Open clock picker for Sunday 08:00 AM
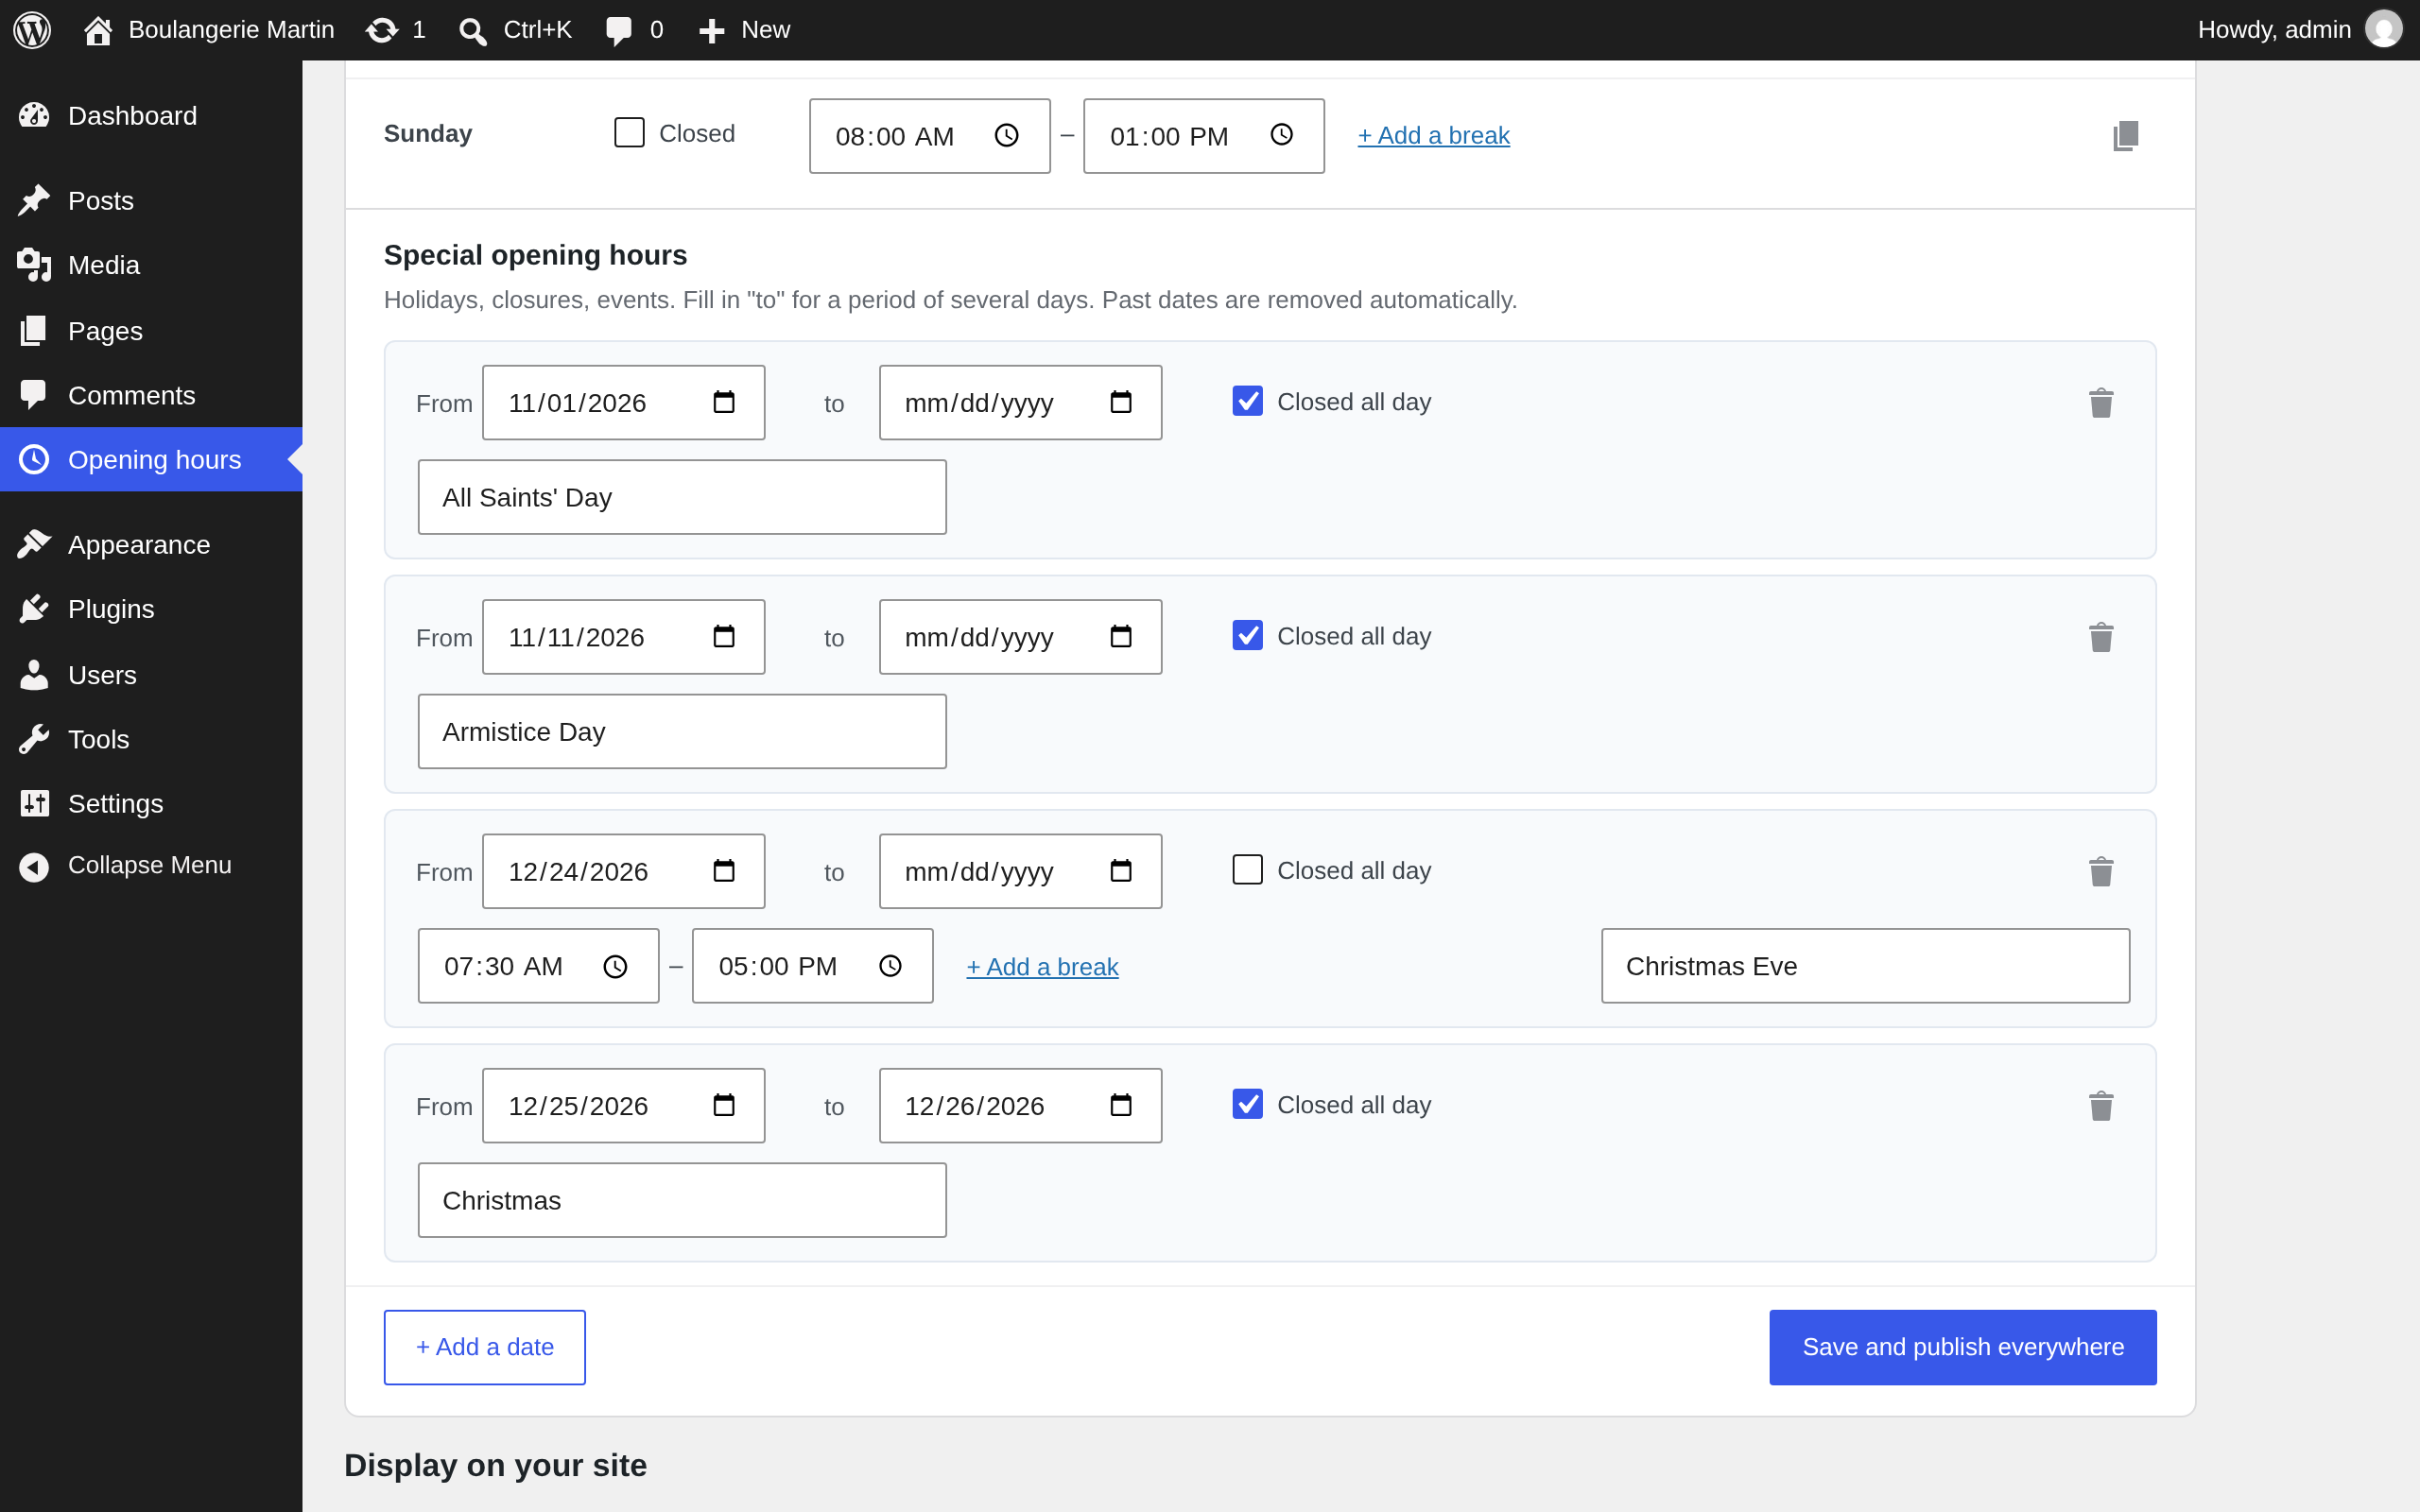The width and height of the screenshot is (2420, 1512). point(1006,135)
